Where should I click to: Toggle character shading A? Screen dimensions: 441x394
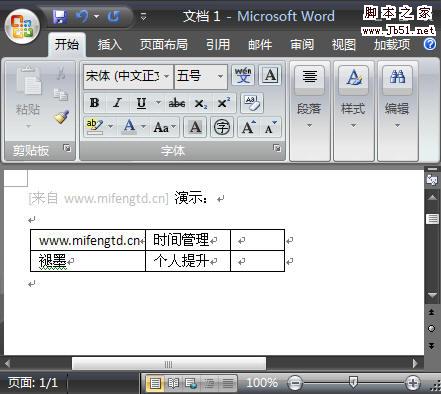[195, 127]
